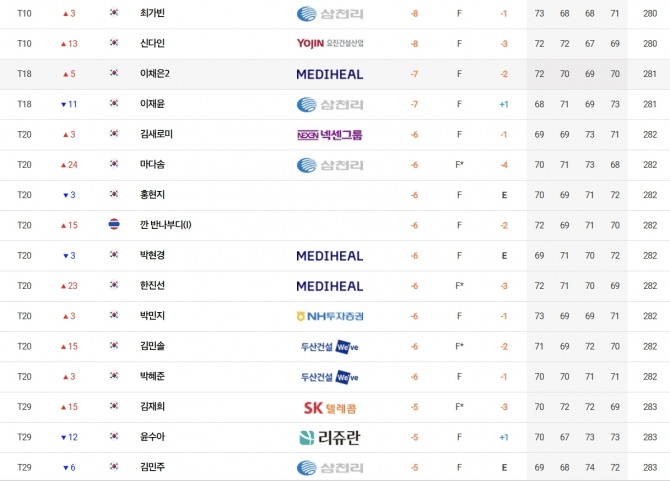
Task: Click the SK텔레콤 logo in 김재희's row
Action: point(330,407)
